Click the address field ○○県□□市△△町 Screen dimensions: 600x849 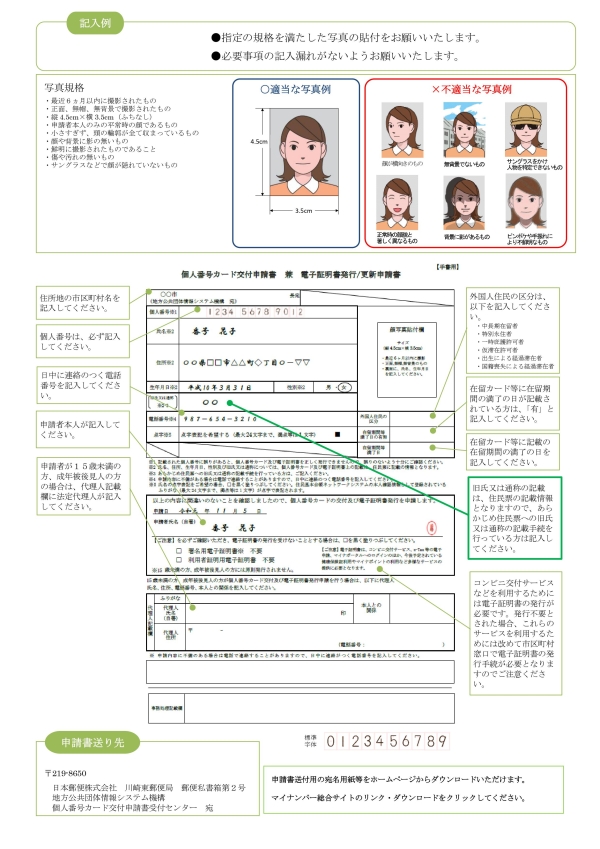[x=268, y=362]
